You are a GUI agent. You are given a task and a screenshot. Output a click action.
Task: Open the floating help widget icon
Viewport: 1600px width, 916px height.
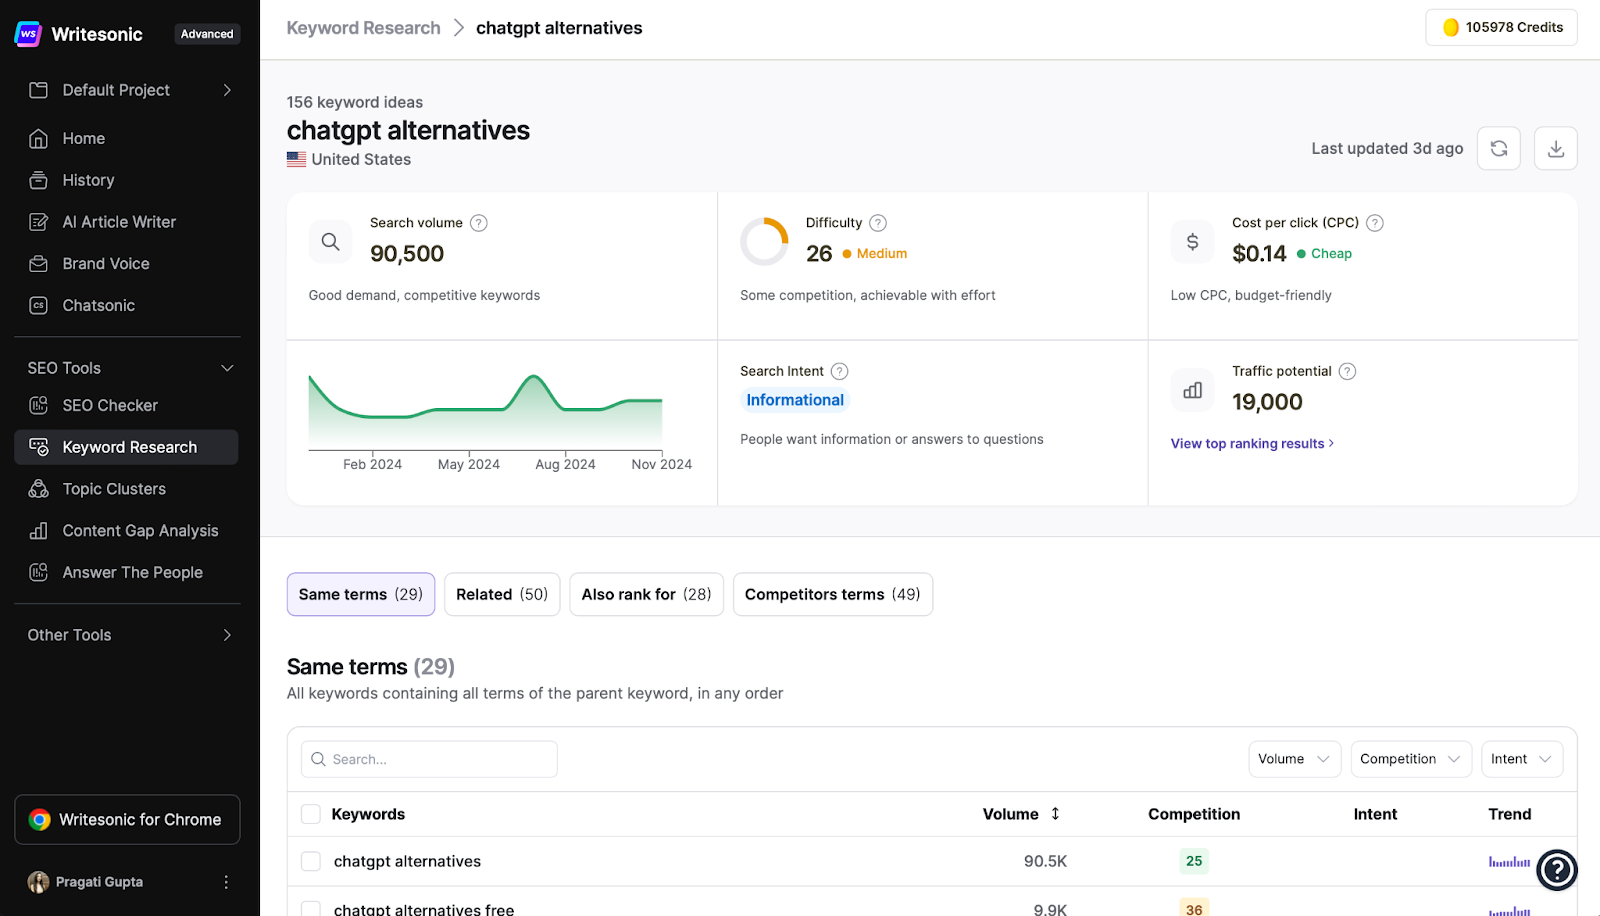[1557, 870]
